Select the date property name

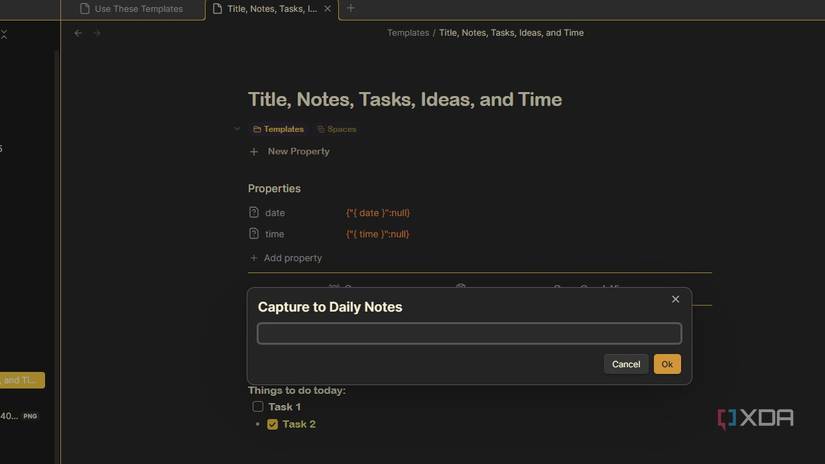point(275,213)
